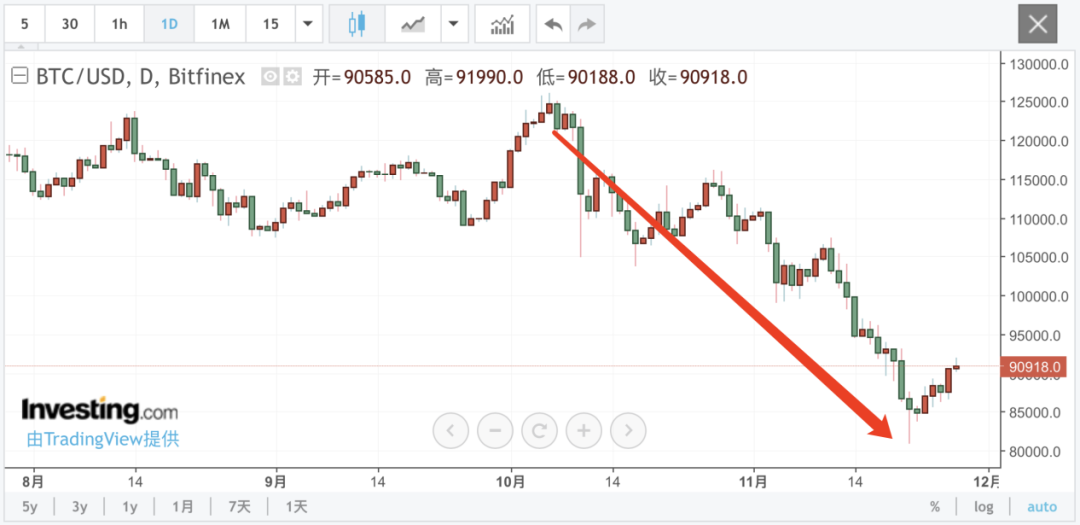The image size is (1080, 525).
Task: Enable the log price scale
Action: click(x=984, y=506)
